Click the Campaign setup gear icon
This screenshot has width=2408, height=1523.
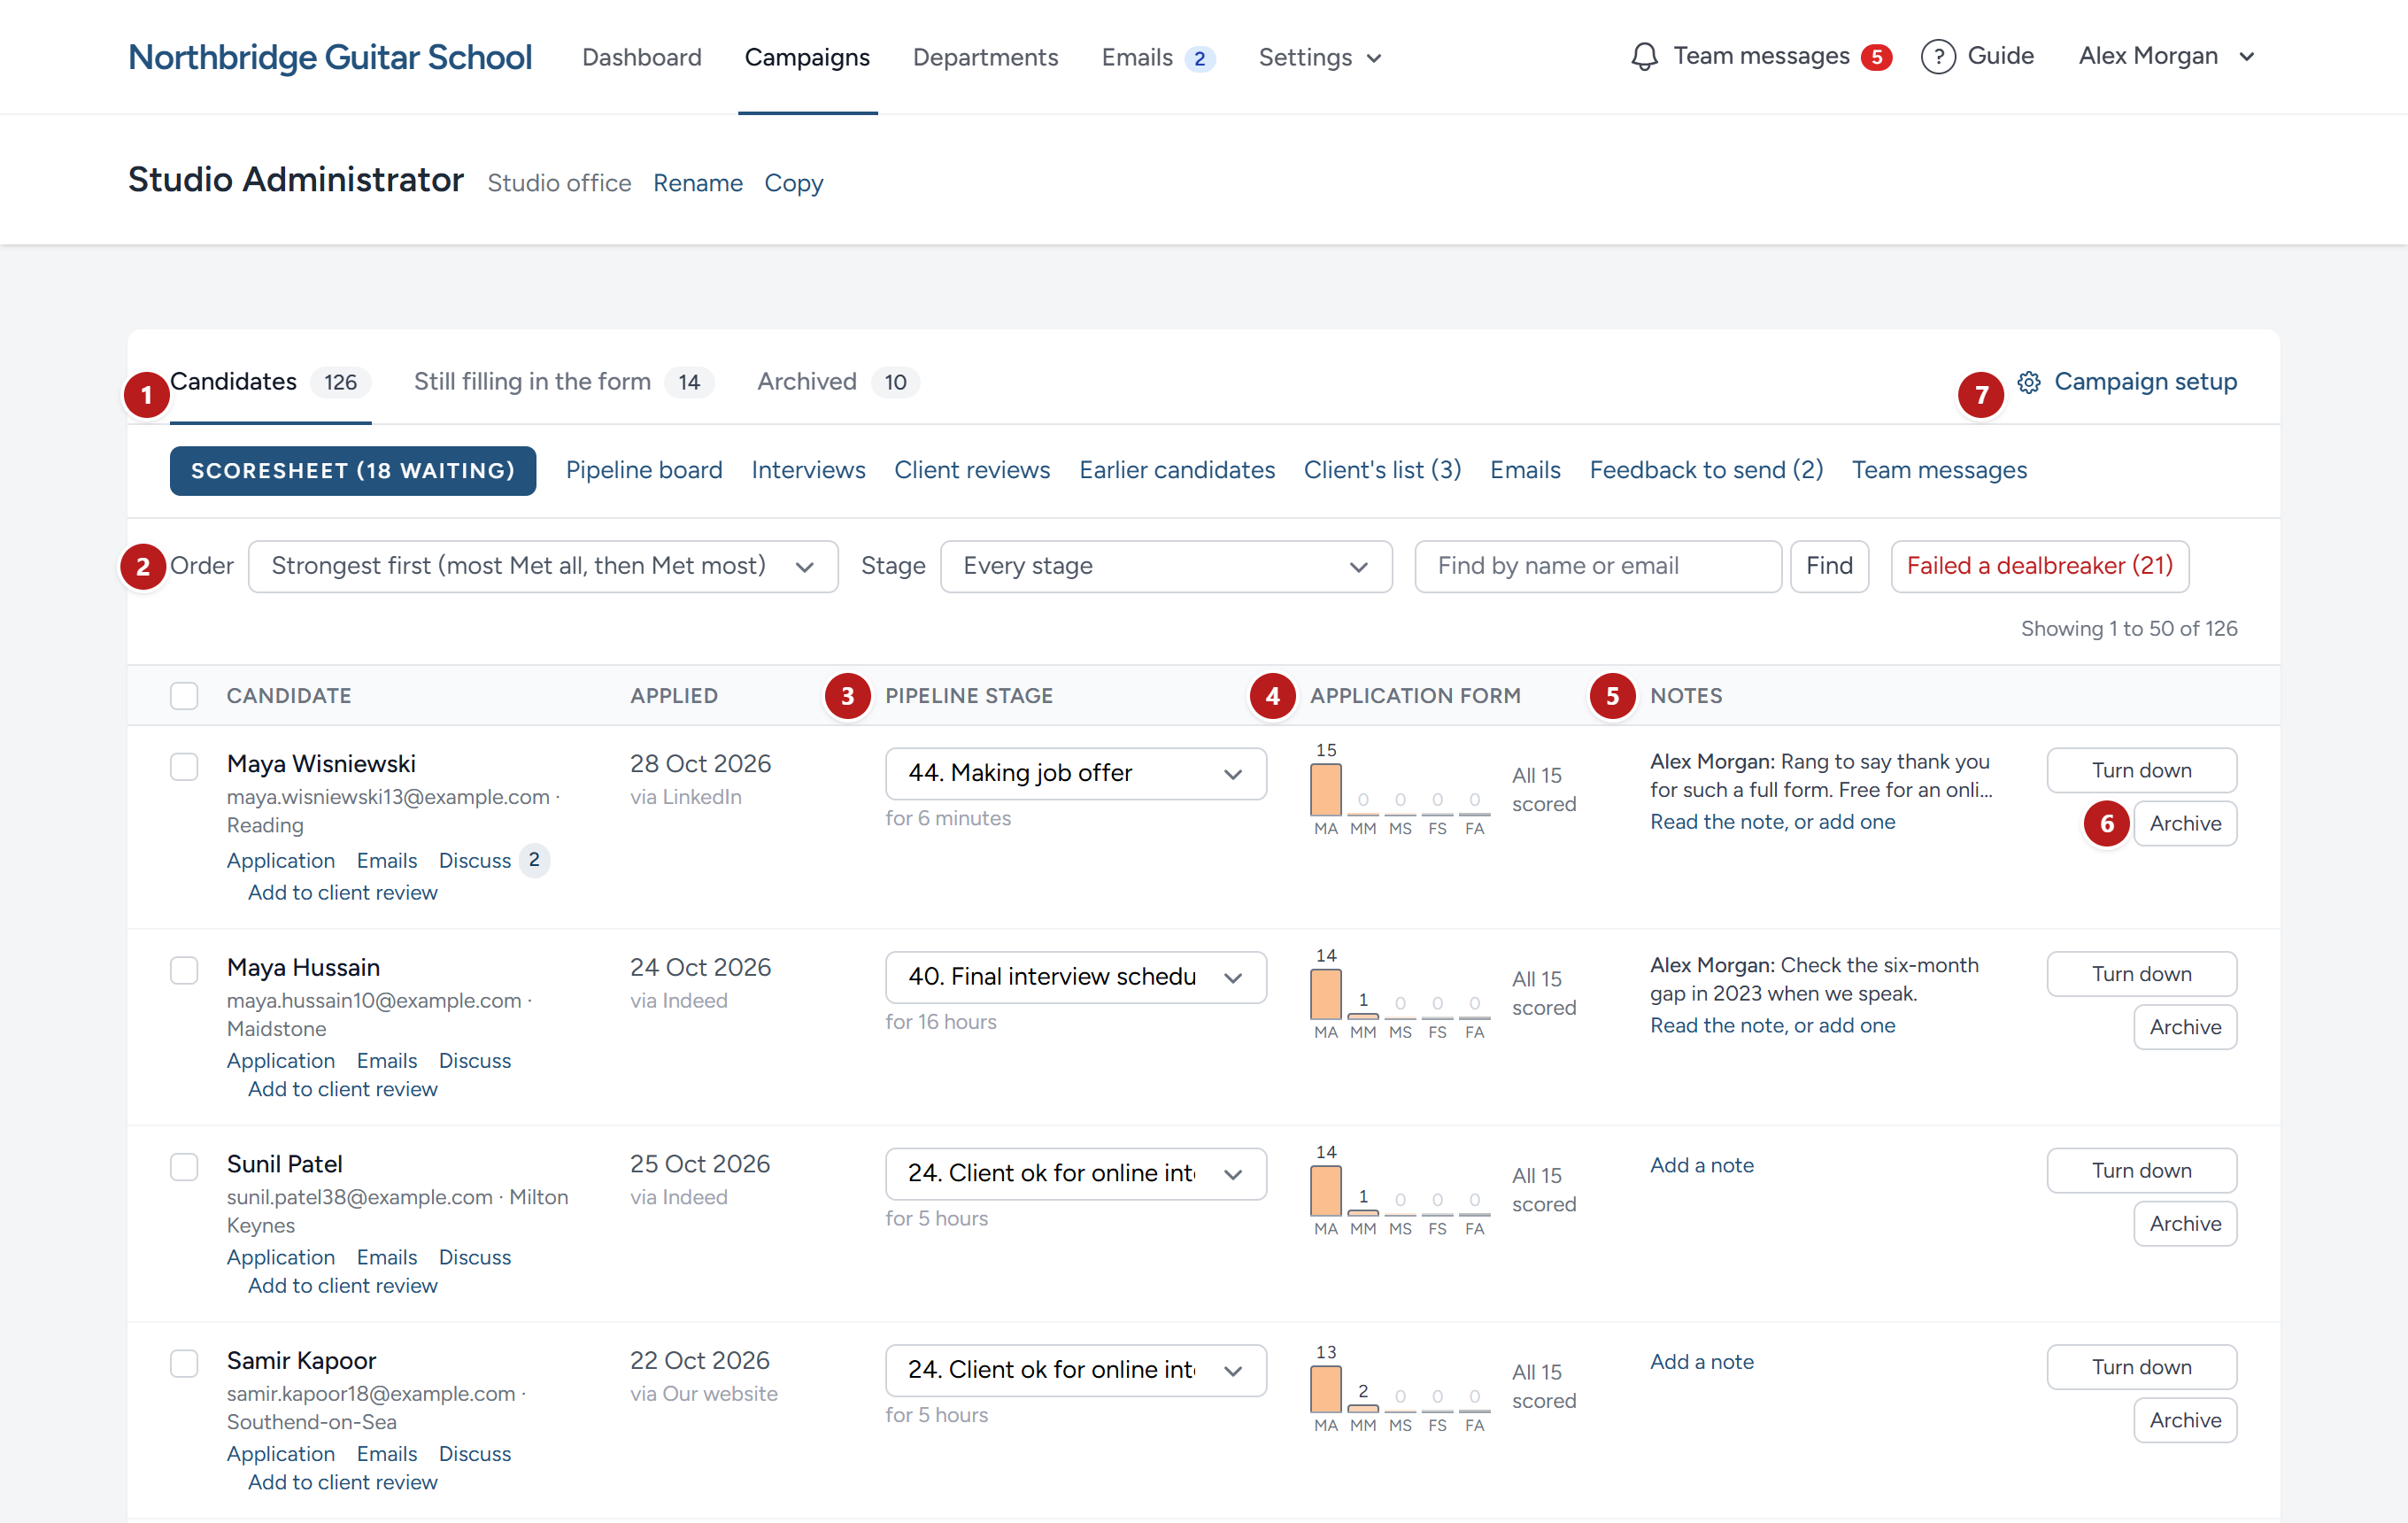2028,382
